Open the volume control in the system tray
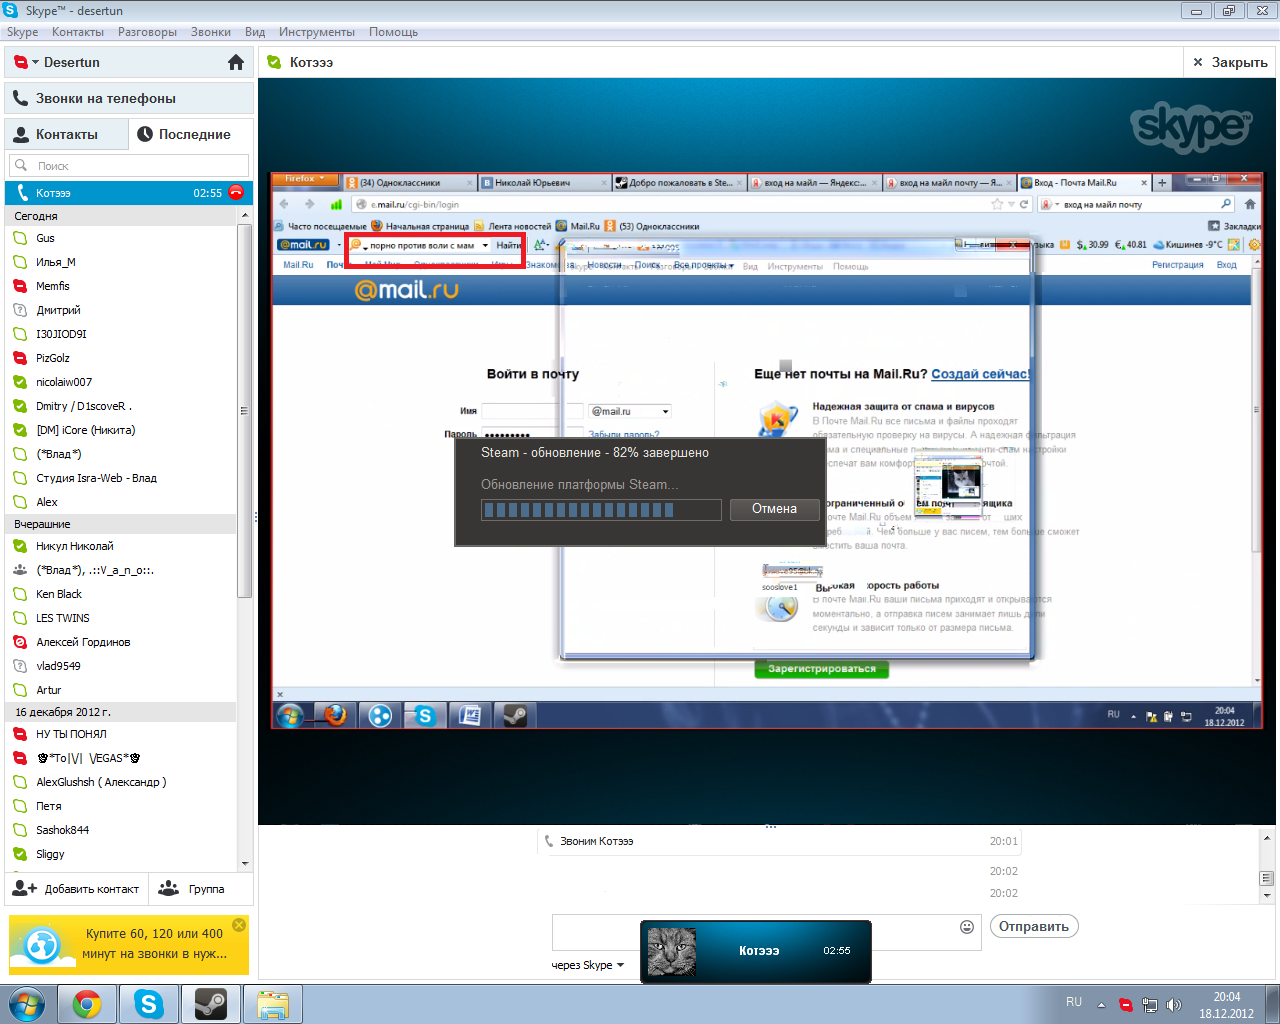 [x=1174, y=1004]
